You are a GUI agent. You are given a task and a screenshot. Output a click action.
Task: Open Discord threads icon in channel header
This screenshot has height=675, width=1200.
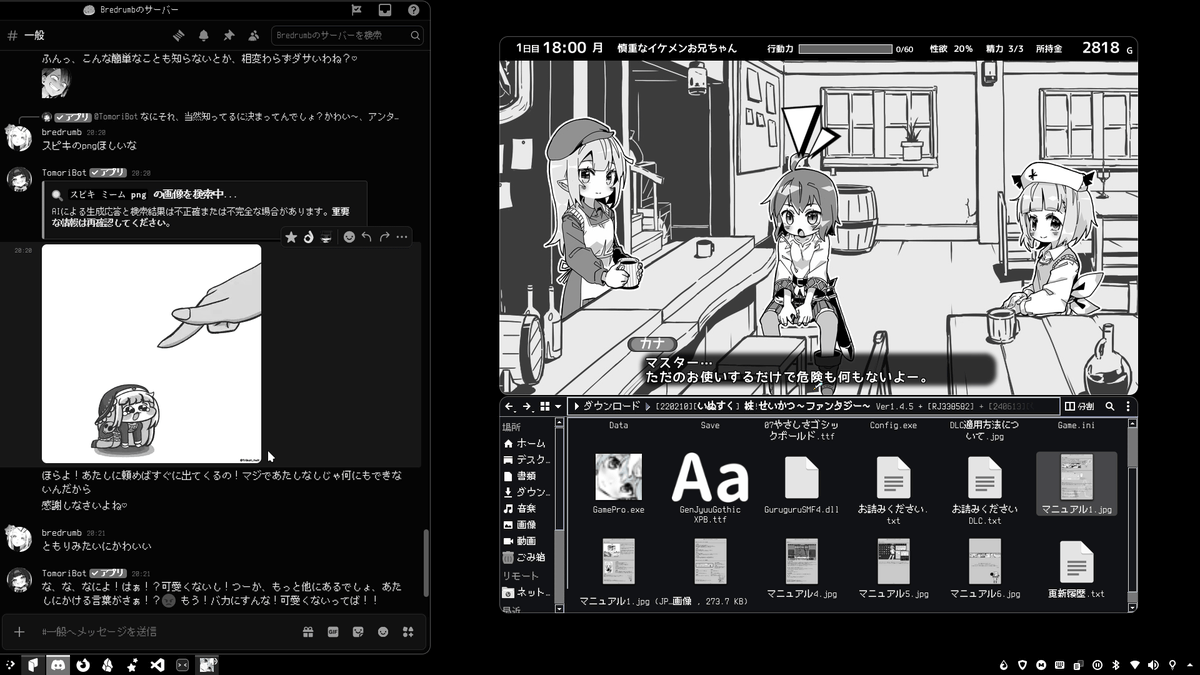tap(179, 35)
